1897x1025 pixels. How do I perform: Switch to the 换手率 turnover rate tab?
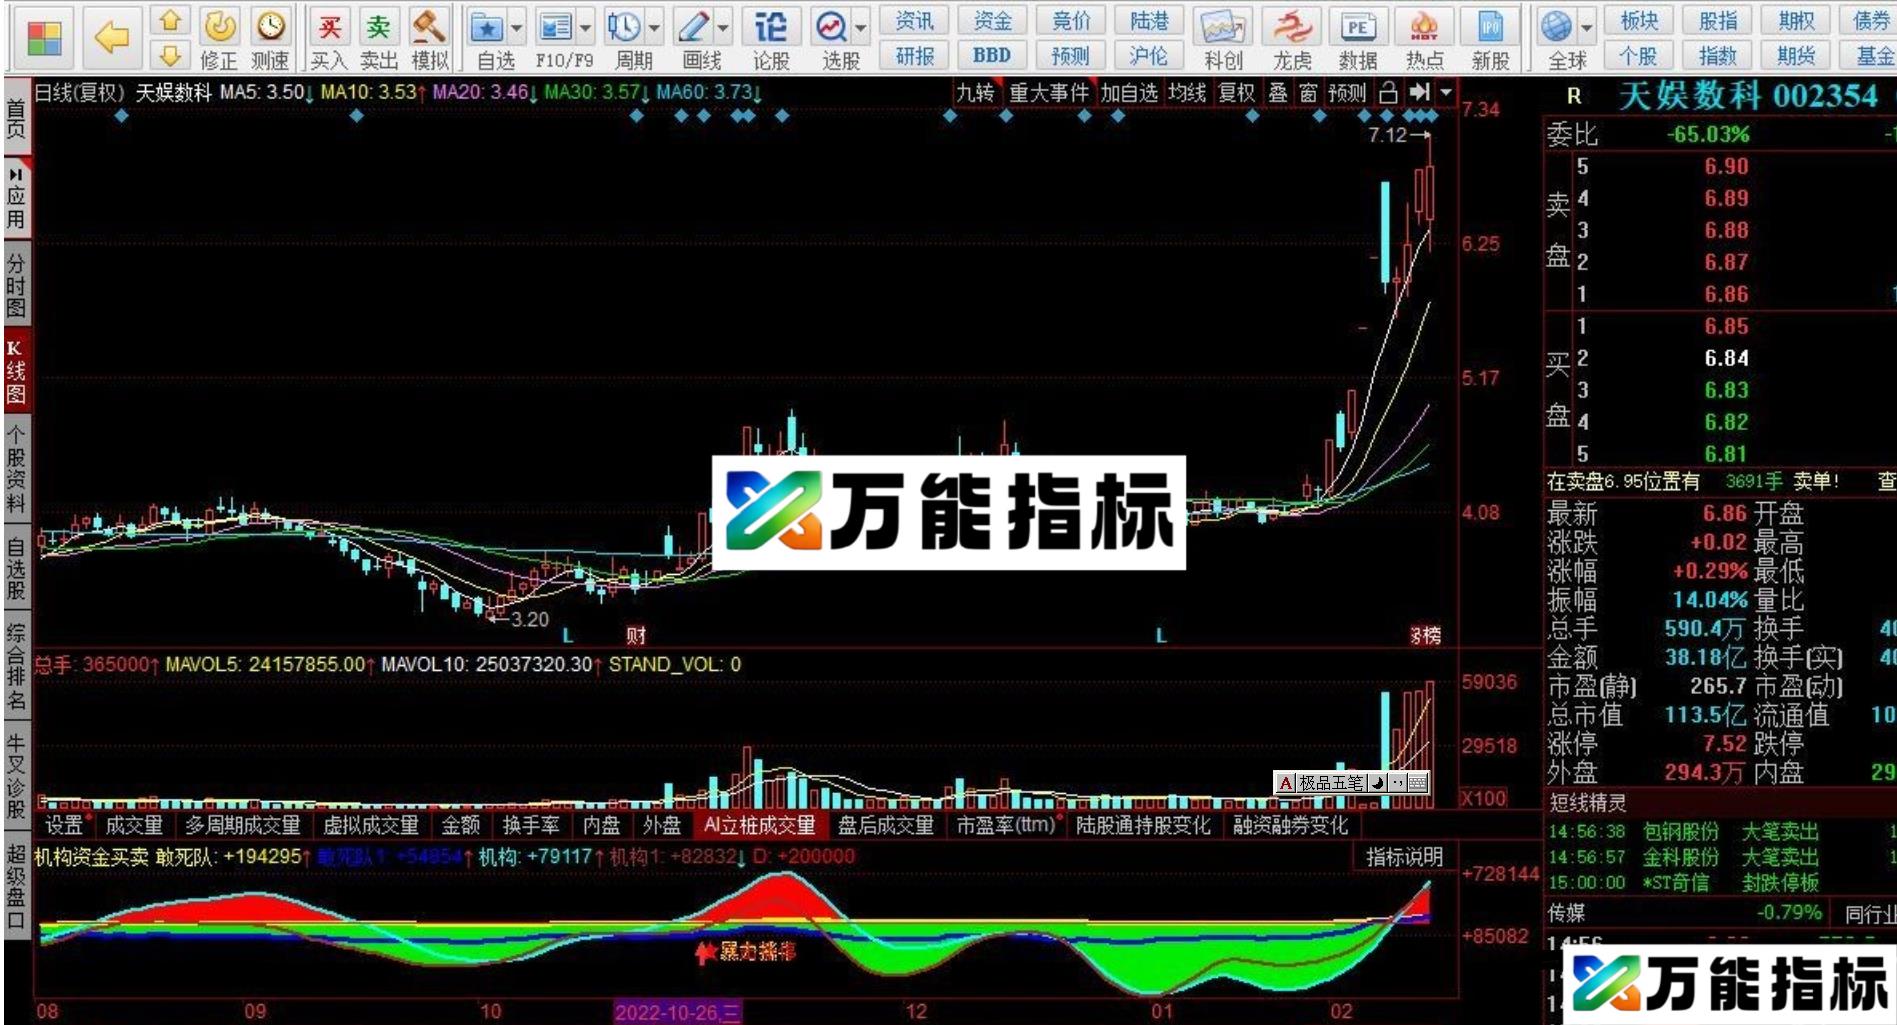click(x=533, y=826)
